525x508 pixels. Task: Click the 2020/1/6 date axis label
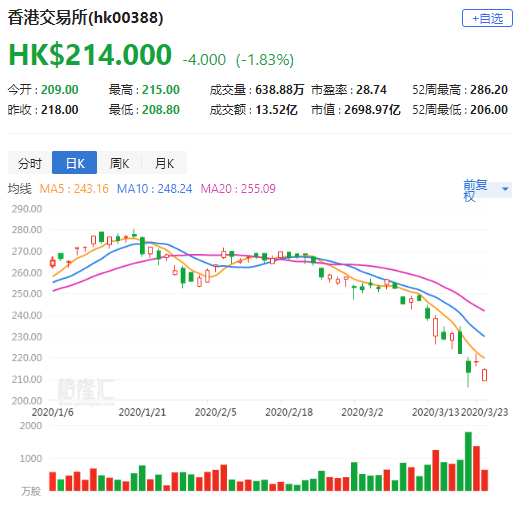pyautogui.click(x=53, y=412)
